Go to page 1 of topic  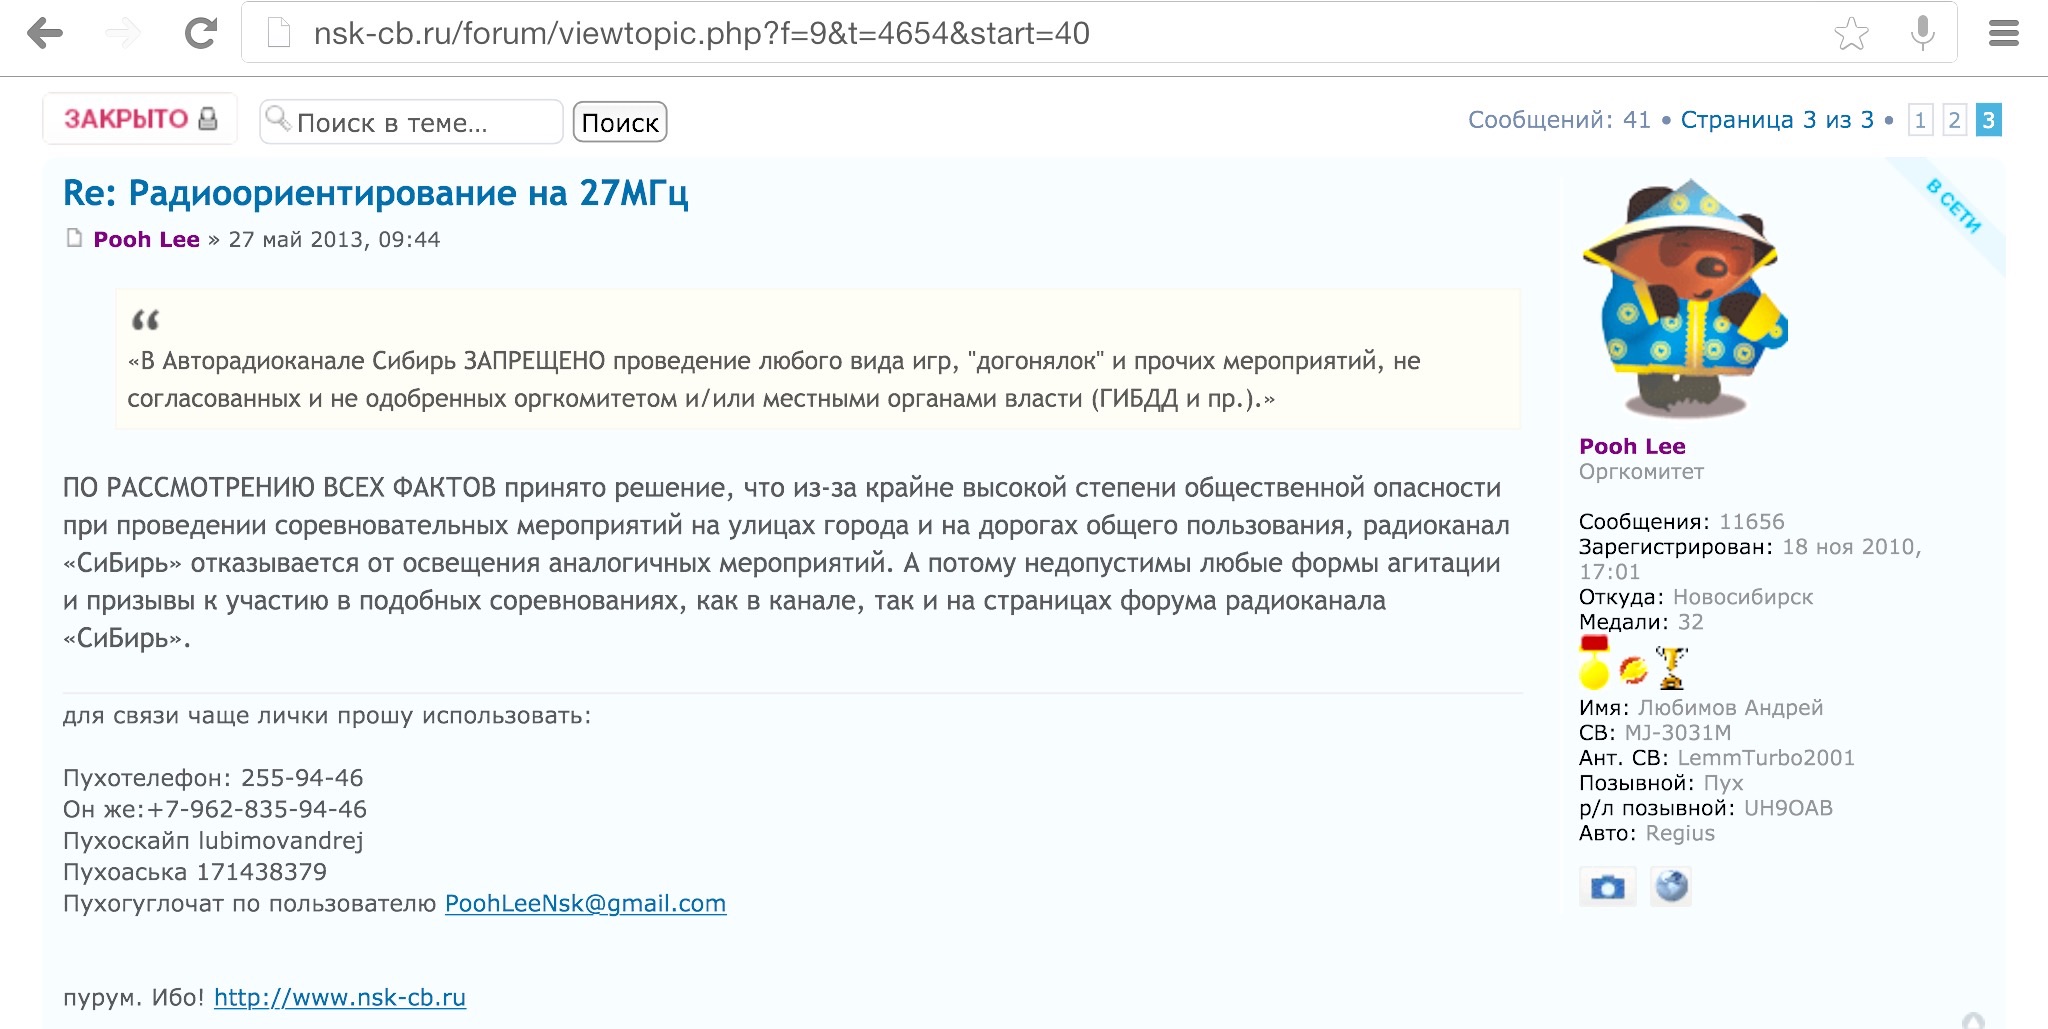[1919, 121]
